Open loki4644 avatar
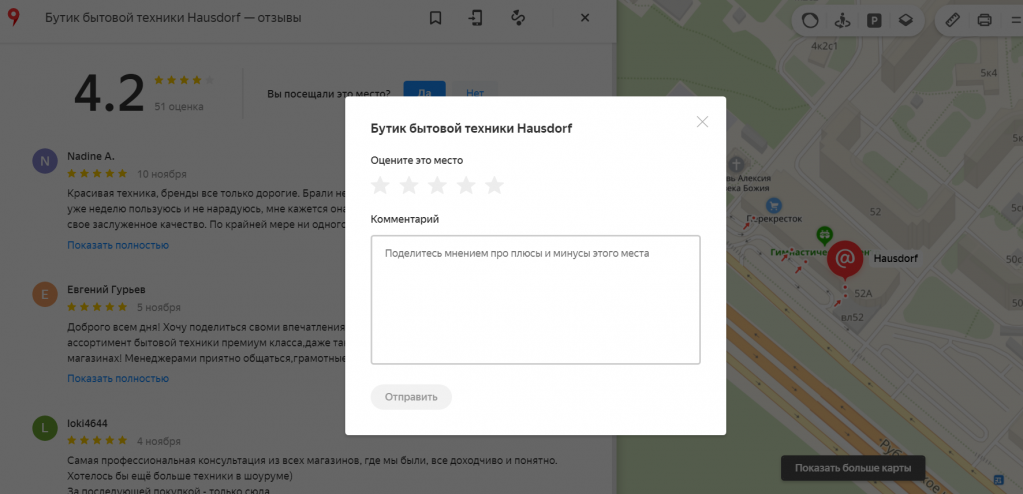Screen dimensions: 1023x494 (44, 428)
